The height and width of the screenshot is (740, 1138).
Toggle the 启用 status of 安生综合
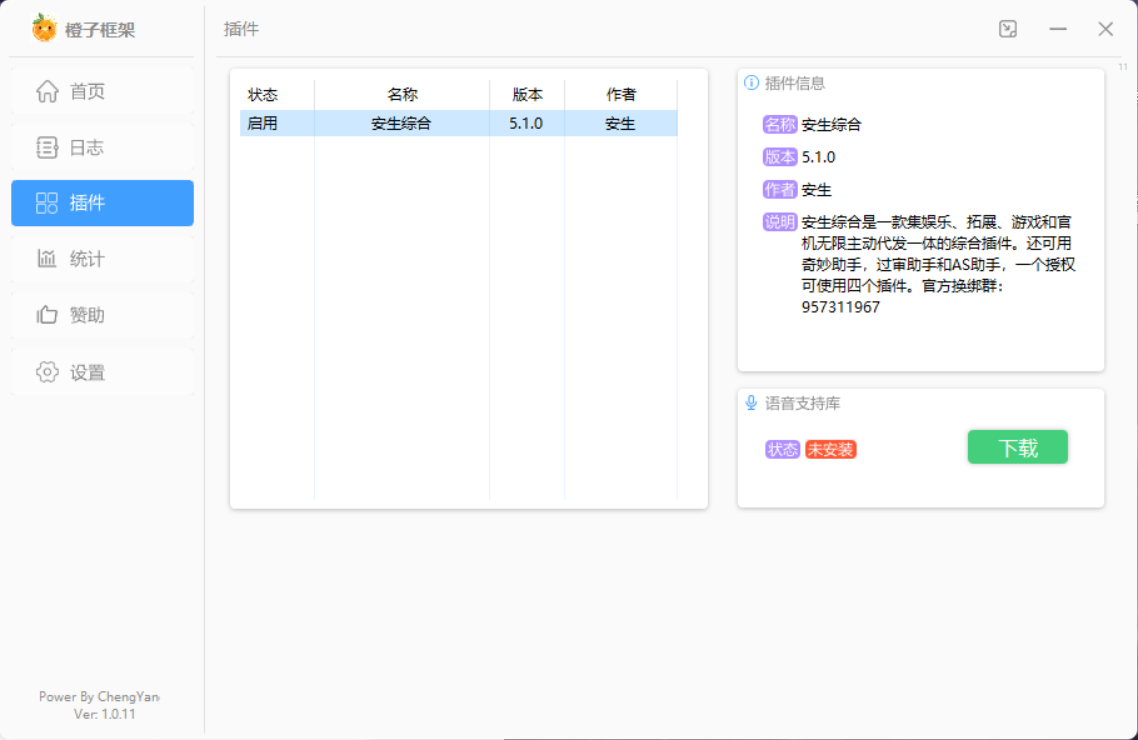coord(263,122)
